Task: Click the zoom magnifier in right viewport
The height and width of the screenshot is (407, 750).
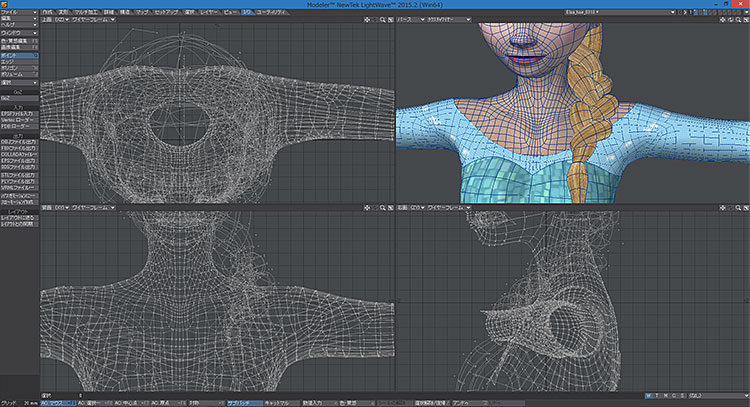Action: tap(738, 208)
